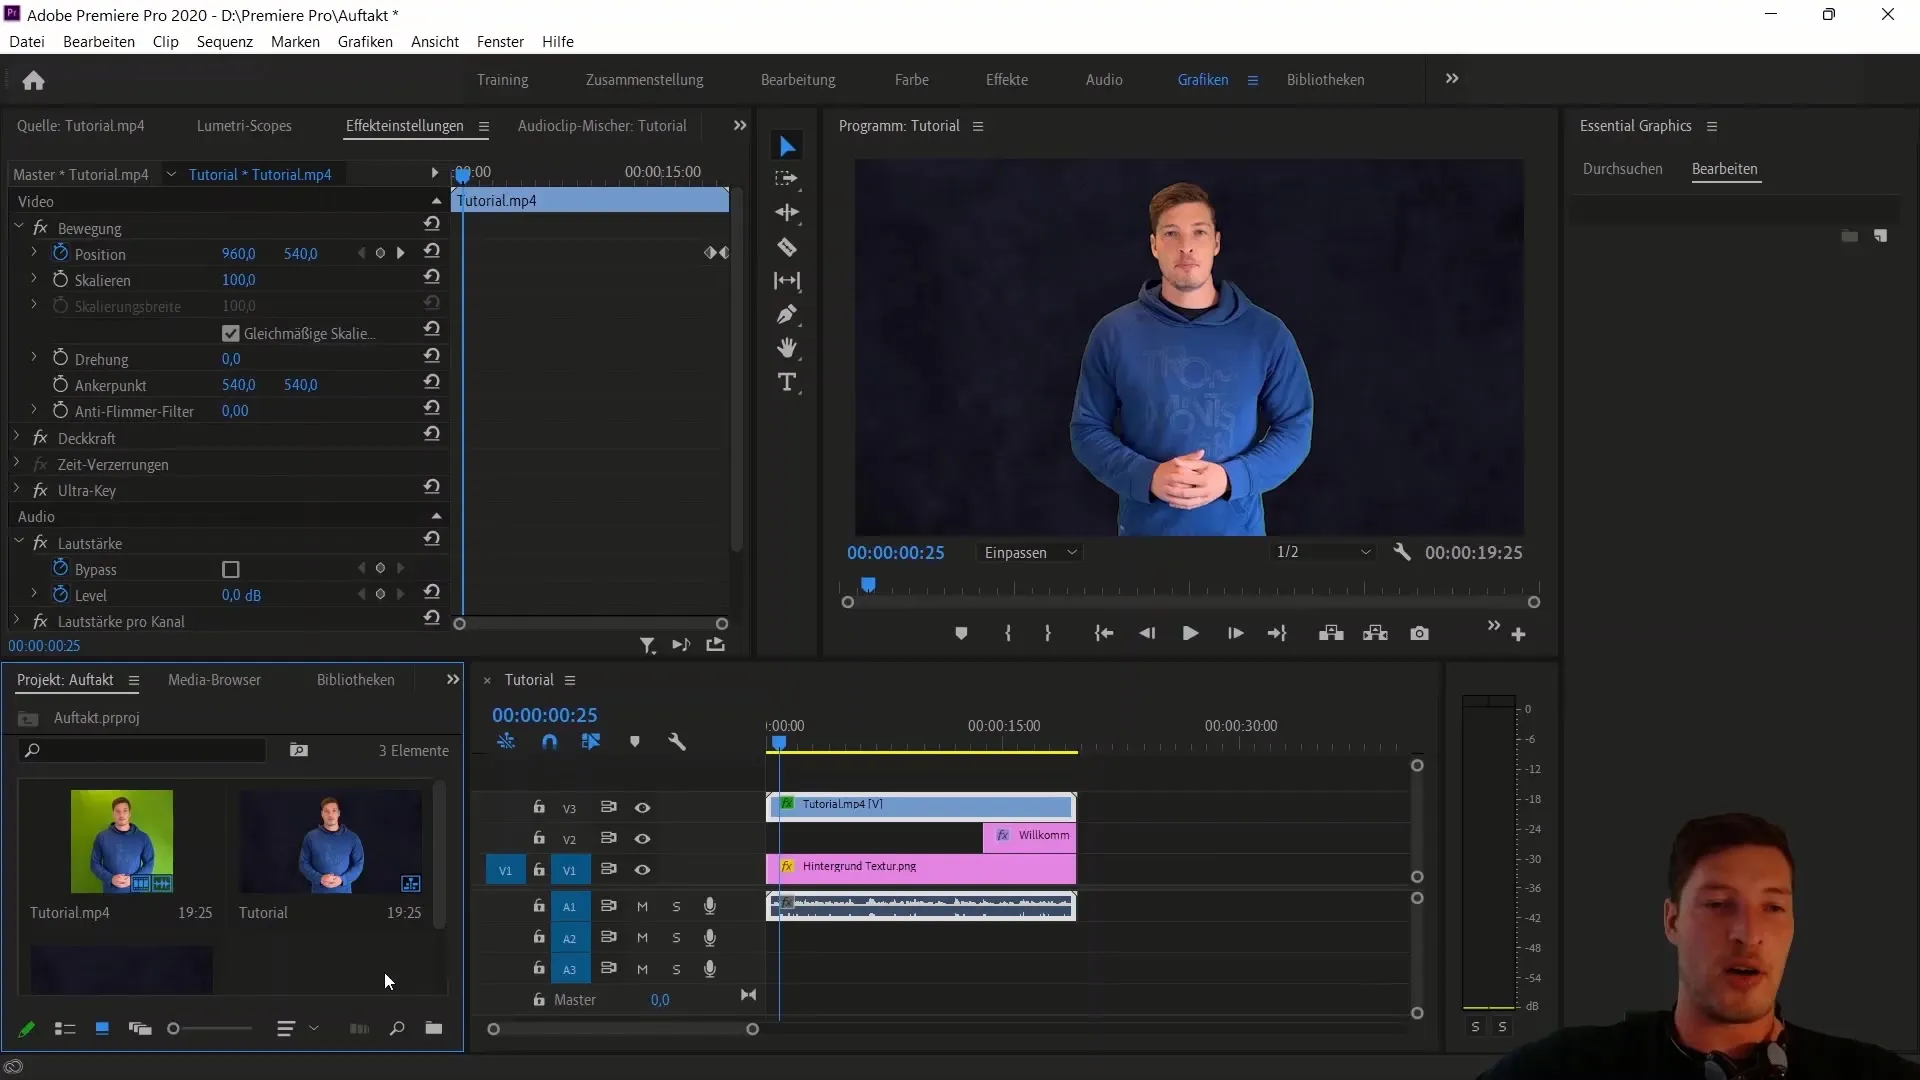Click the Project thumbnail zoom slider
The height and width of the screenshot is (1080, 1920).
(210, 1028)
